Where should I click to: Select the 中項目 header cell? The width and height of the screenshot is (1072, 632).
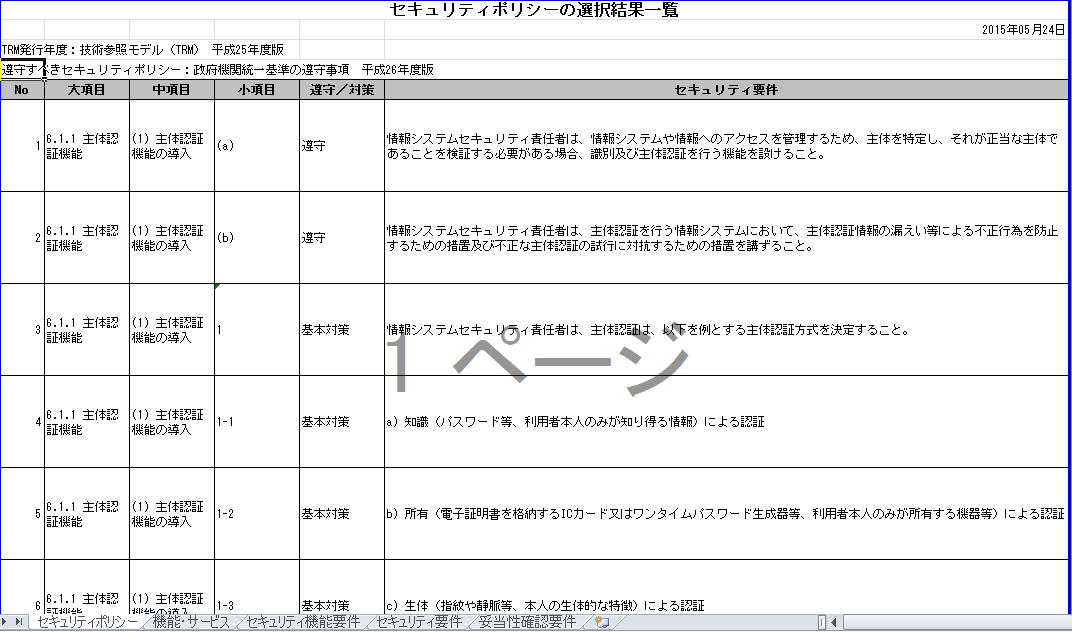pyautogui.click(x=172, y=90)
